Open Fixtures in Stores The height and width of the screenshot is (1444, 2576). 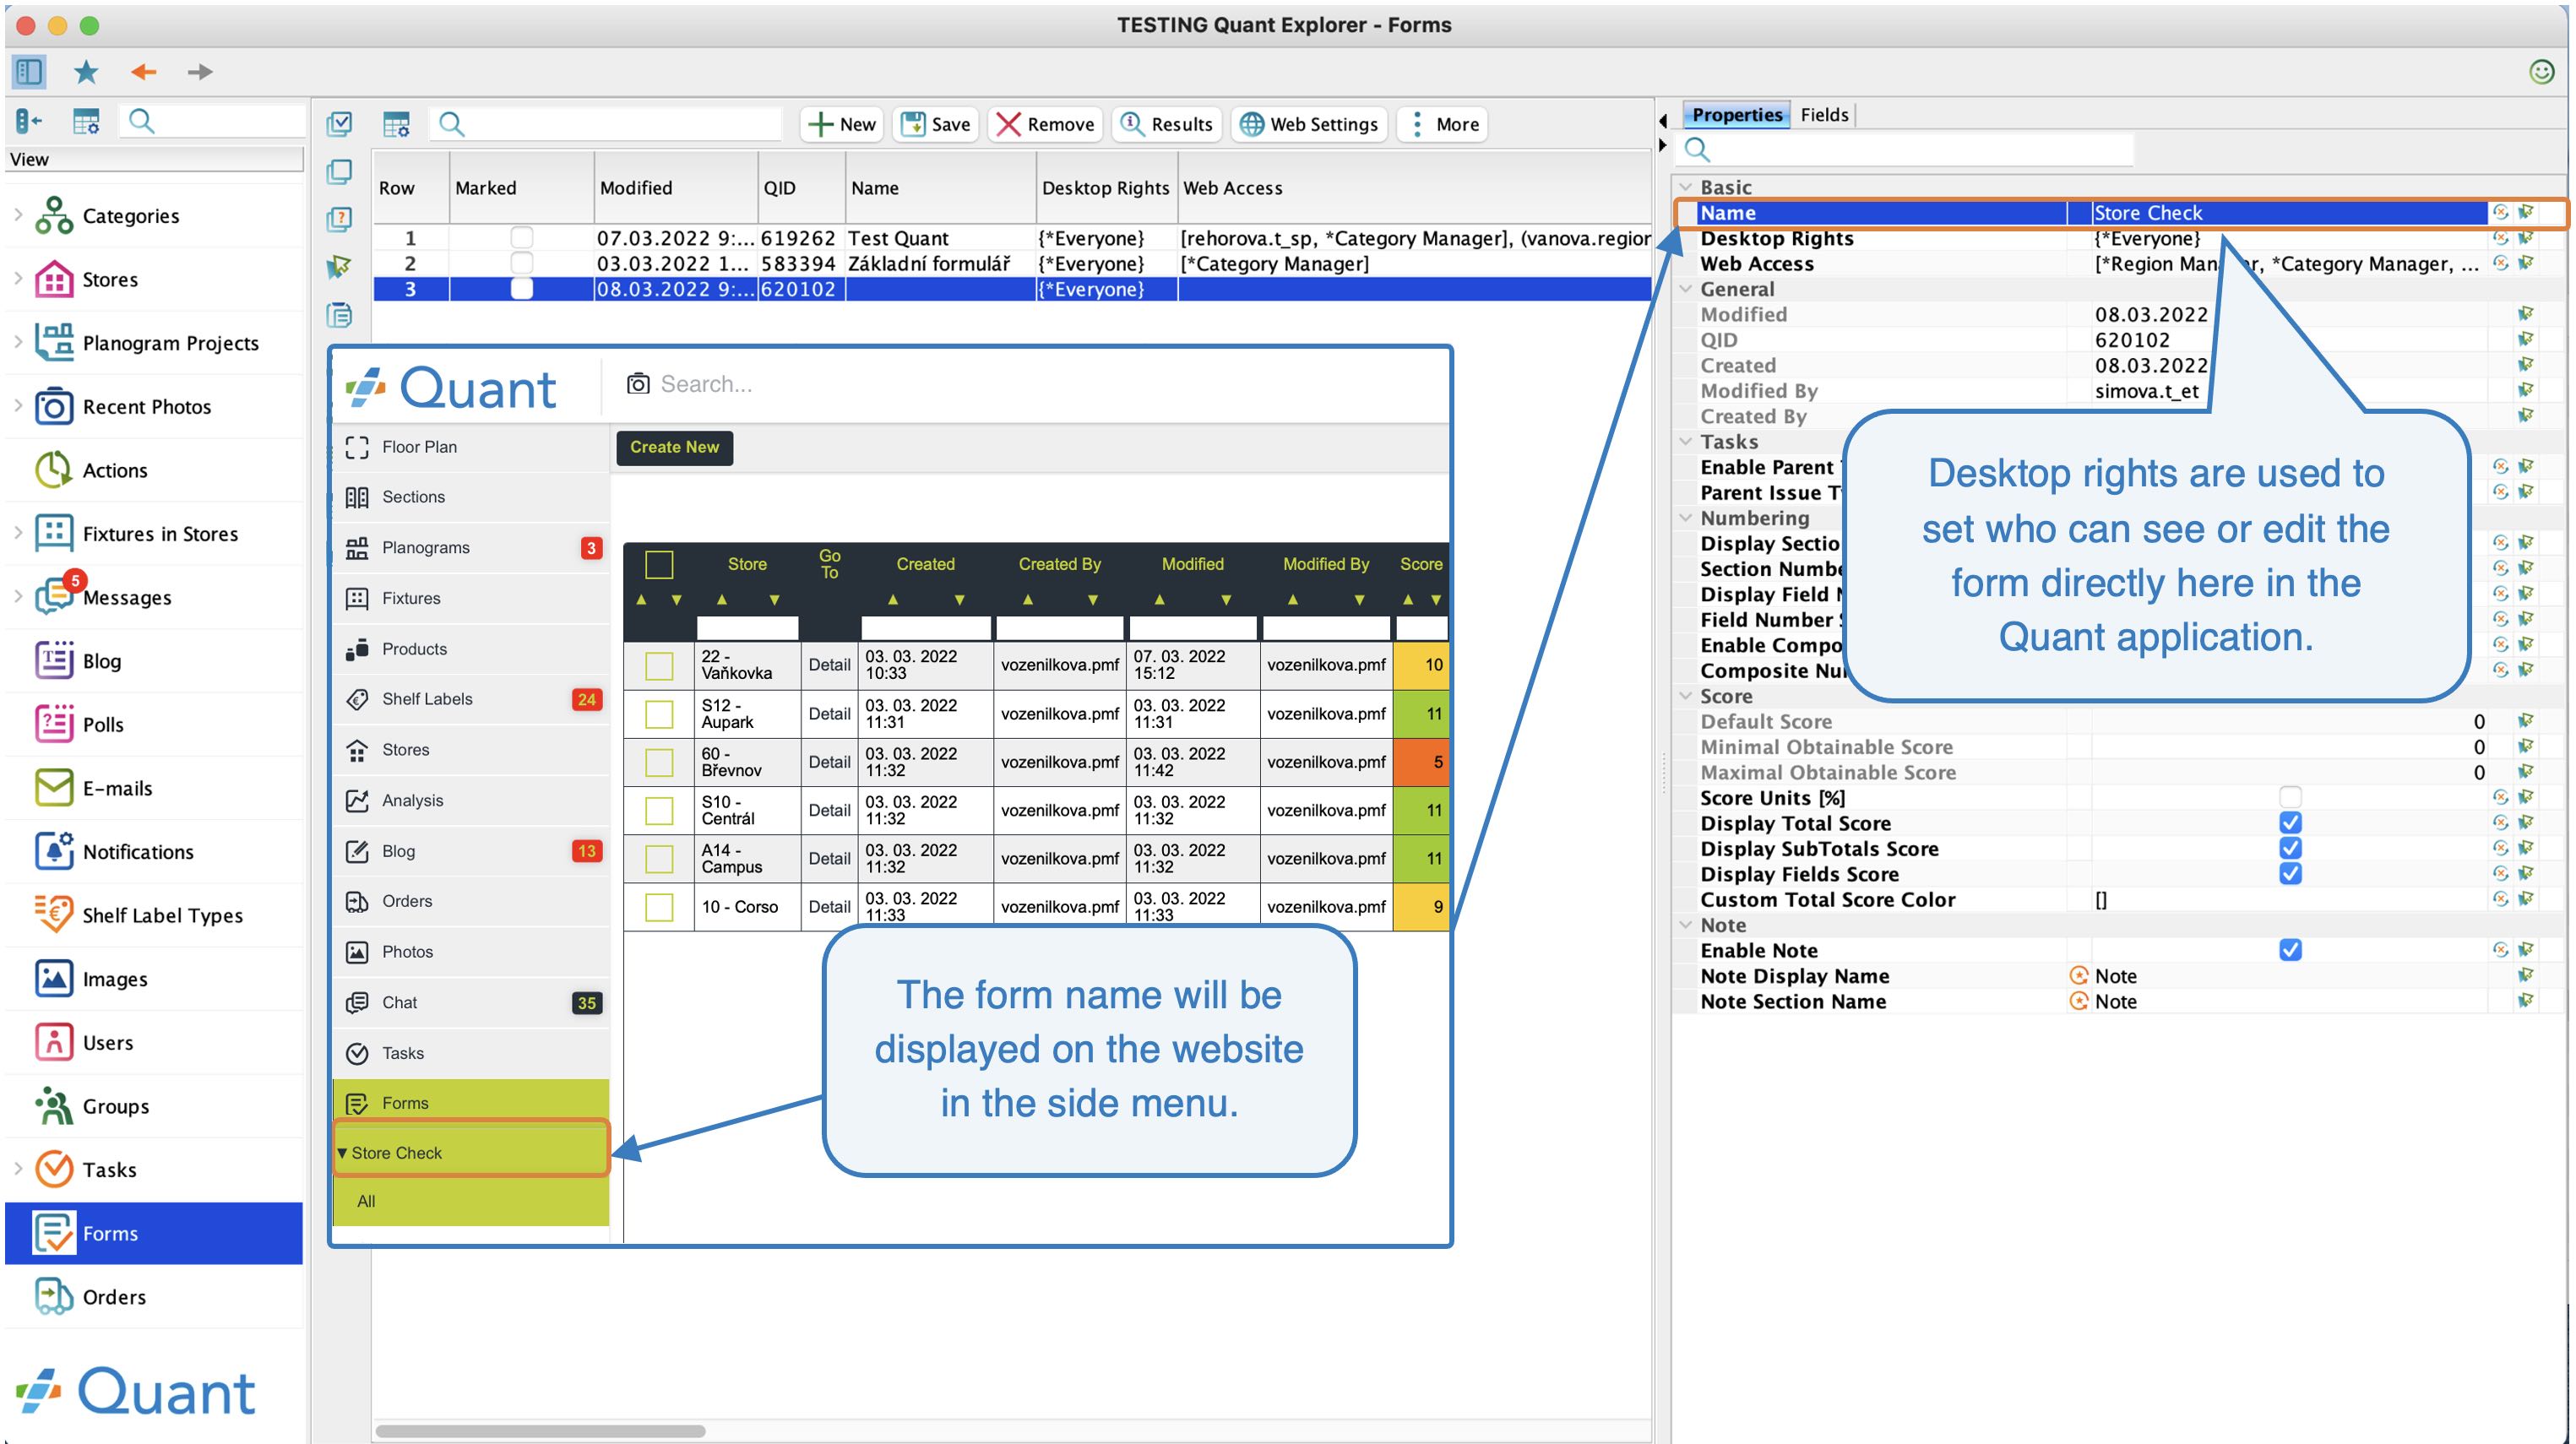(160, 534)
